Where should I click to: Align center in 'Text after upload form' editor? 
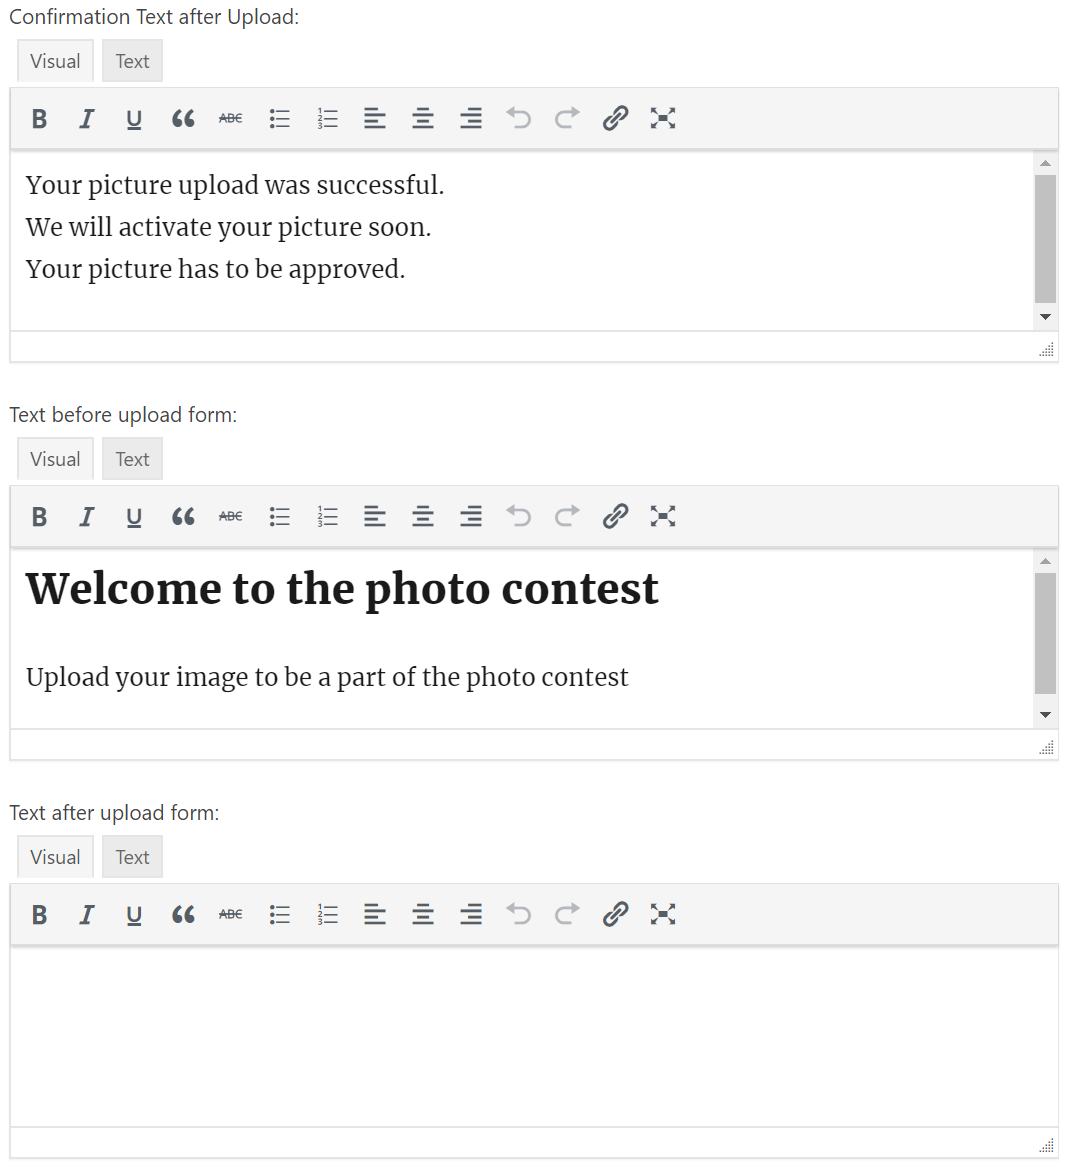point(423,914)
